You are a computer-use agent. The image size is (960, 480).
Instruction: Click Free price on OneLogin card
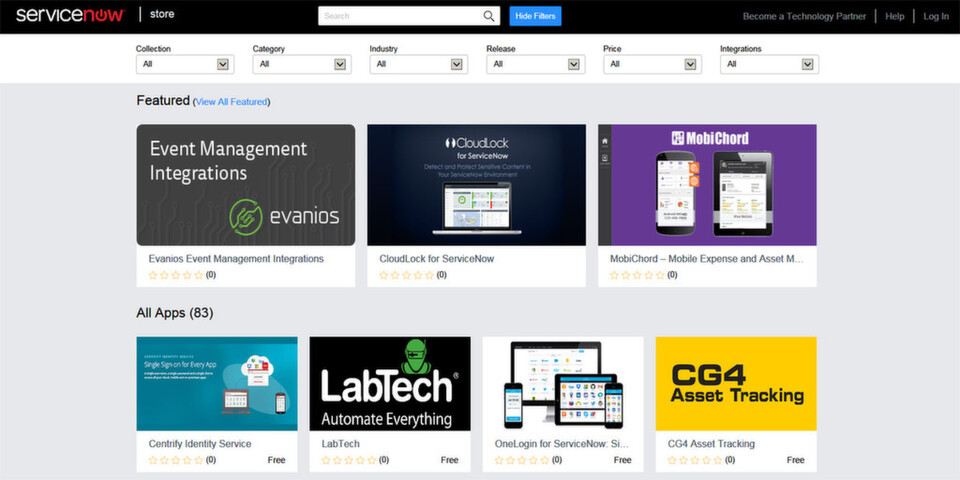pos(623,460)
